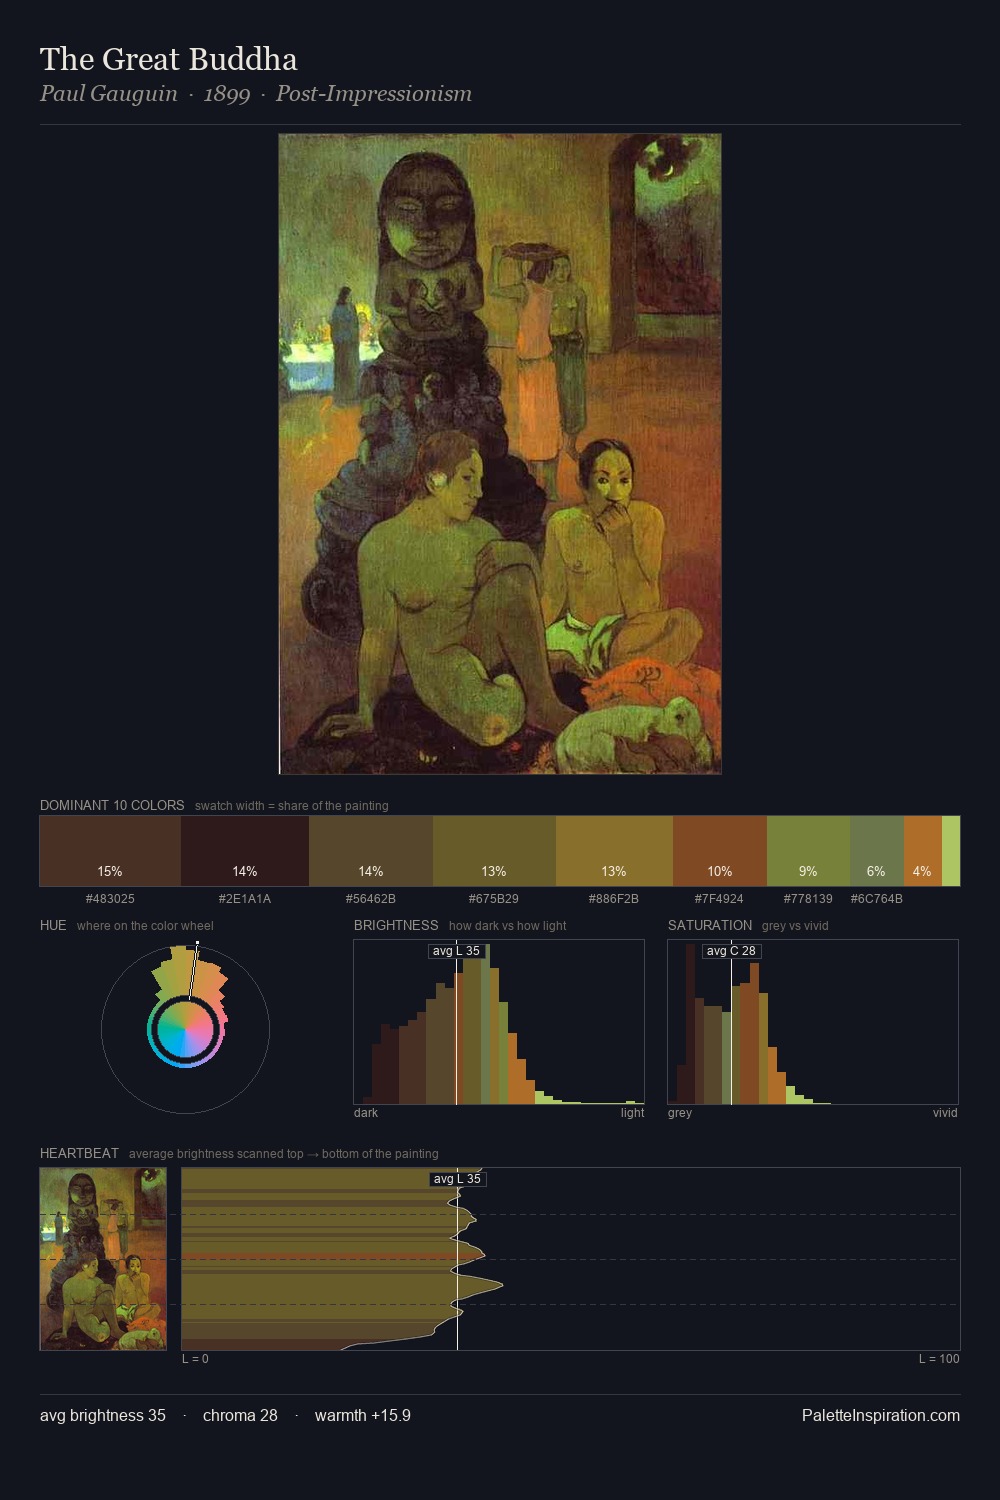Image resolution: width=1000 pixels, height=1500 pixels.
Task: Click the 'light' axis label under brightness
Action: 632,1112
